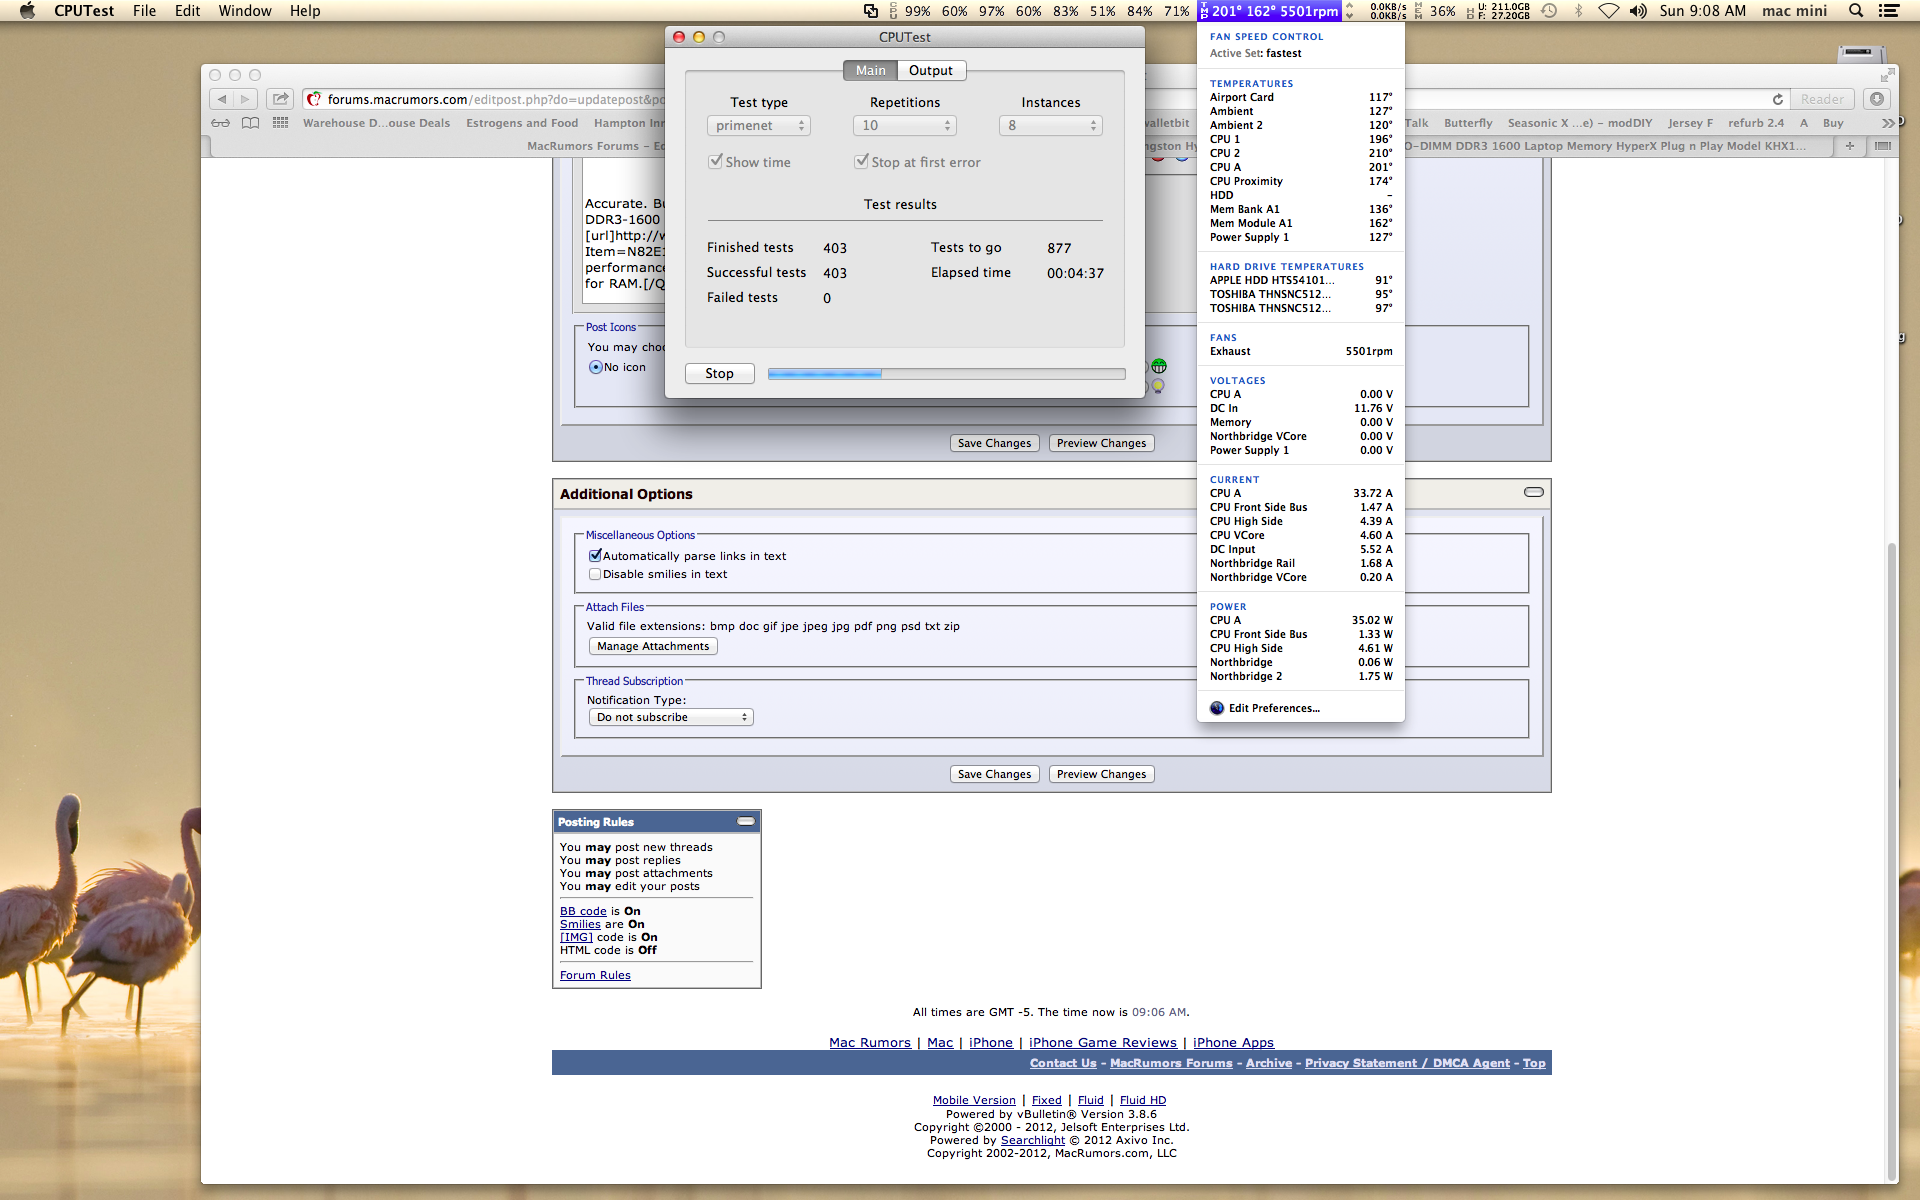Collapse the Additional Options section

pos(1533,492)
